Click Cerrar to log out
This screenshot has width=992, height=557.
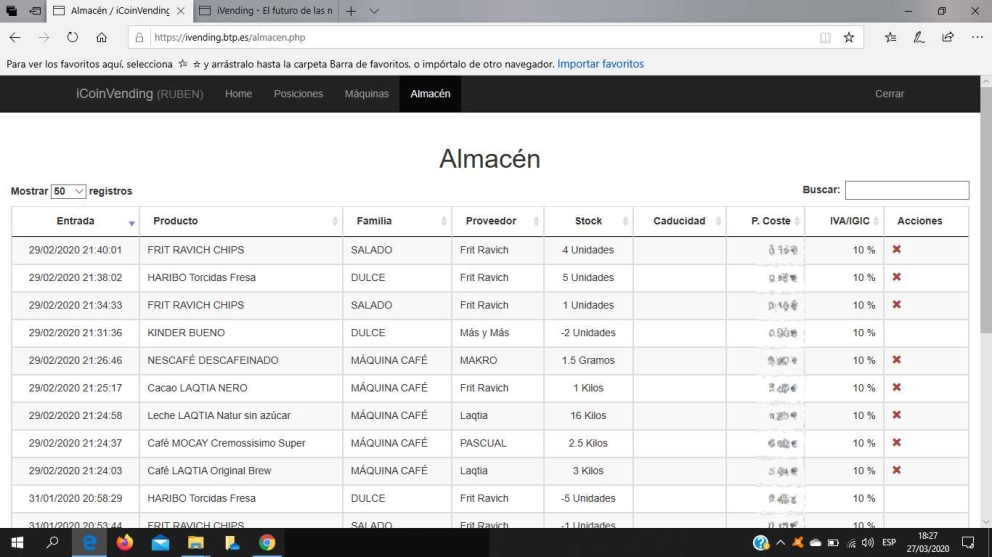888,94
